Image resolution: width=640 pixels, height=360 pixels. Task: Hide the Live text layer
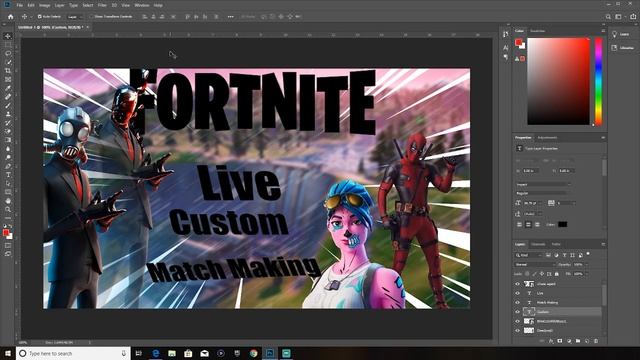[x=518, y=293]
